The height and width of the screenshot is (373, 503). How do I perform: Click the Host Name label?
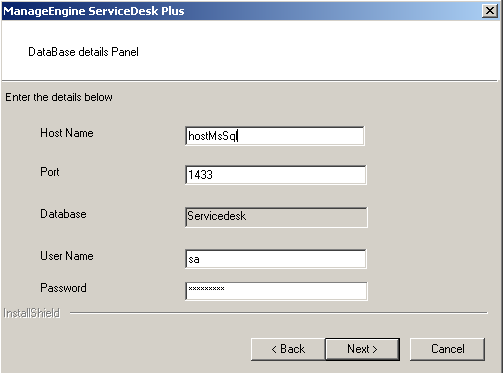pos(67,133)
